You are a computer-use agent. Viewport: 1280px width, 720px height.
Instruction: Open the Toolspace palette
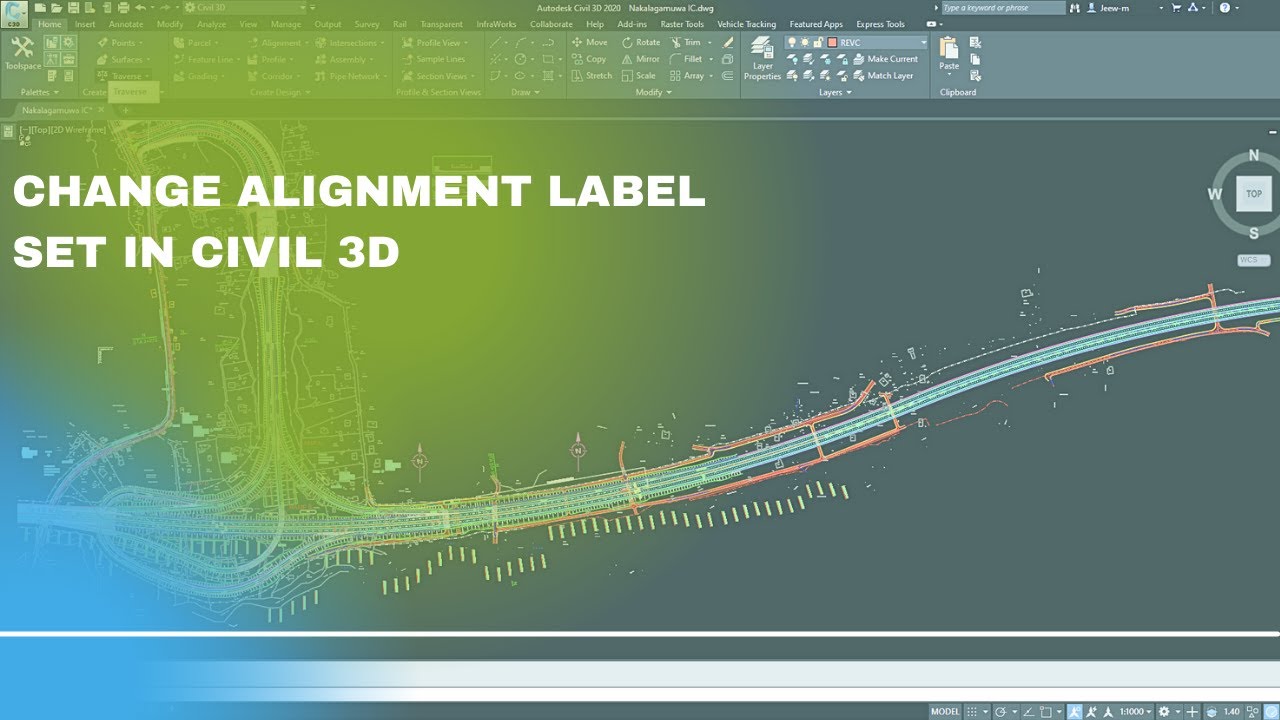(22, 53)
